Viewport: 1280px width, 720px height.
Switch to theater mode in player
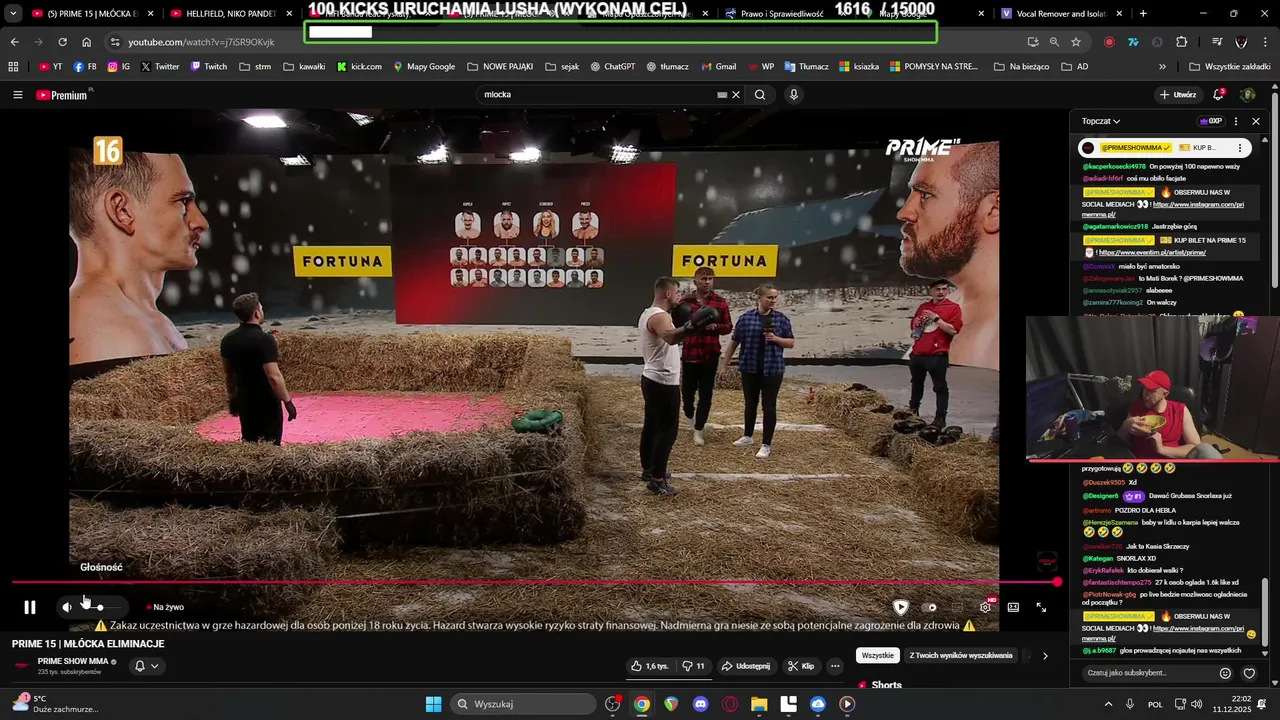pyautogui.click(x=1013, y=607)
